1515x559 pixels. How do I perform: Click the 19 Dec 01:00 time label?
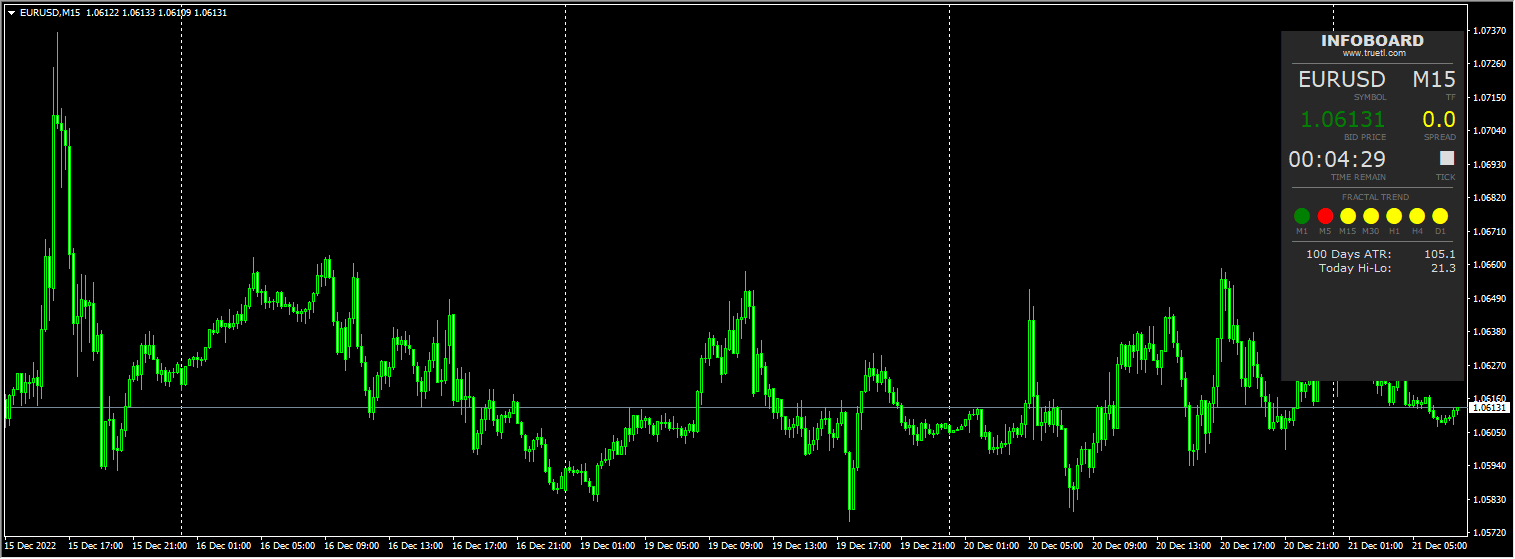pyautogui.click(x=608, y=546)
